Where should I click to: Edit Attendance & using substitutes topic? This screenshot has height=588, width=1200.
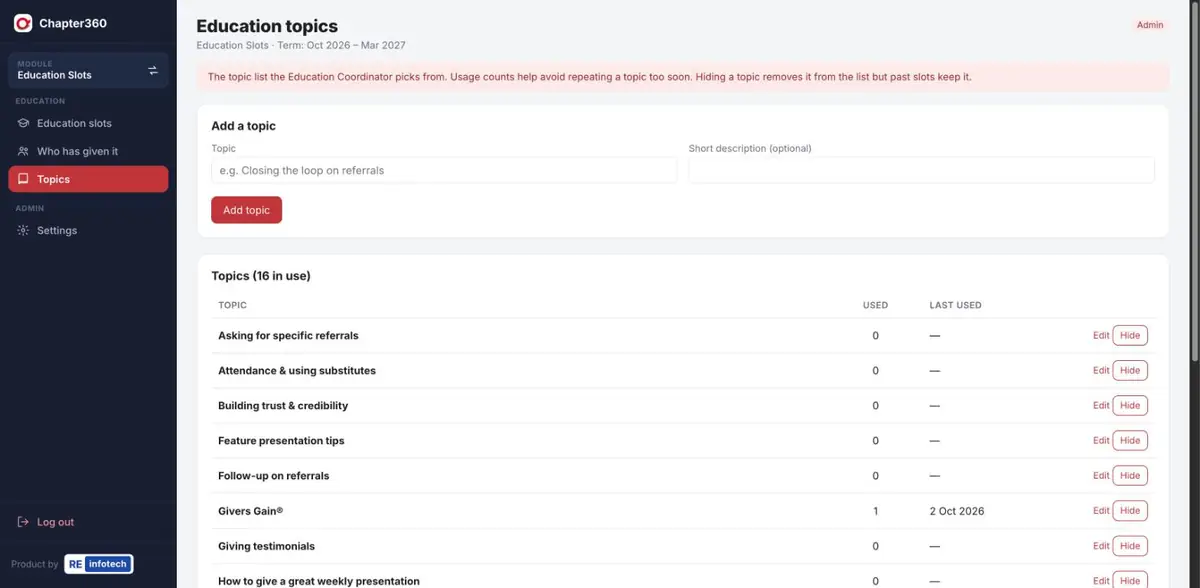(x=1101, y=371)
